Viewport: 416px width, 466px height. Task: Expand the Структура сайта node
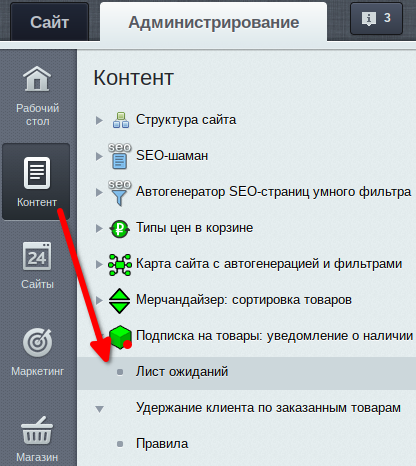(x=99, y=120)
